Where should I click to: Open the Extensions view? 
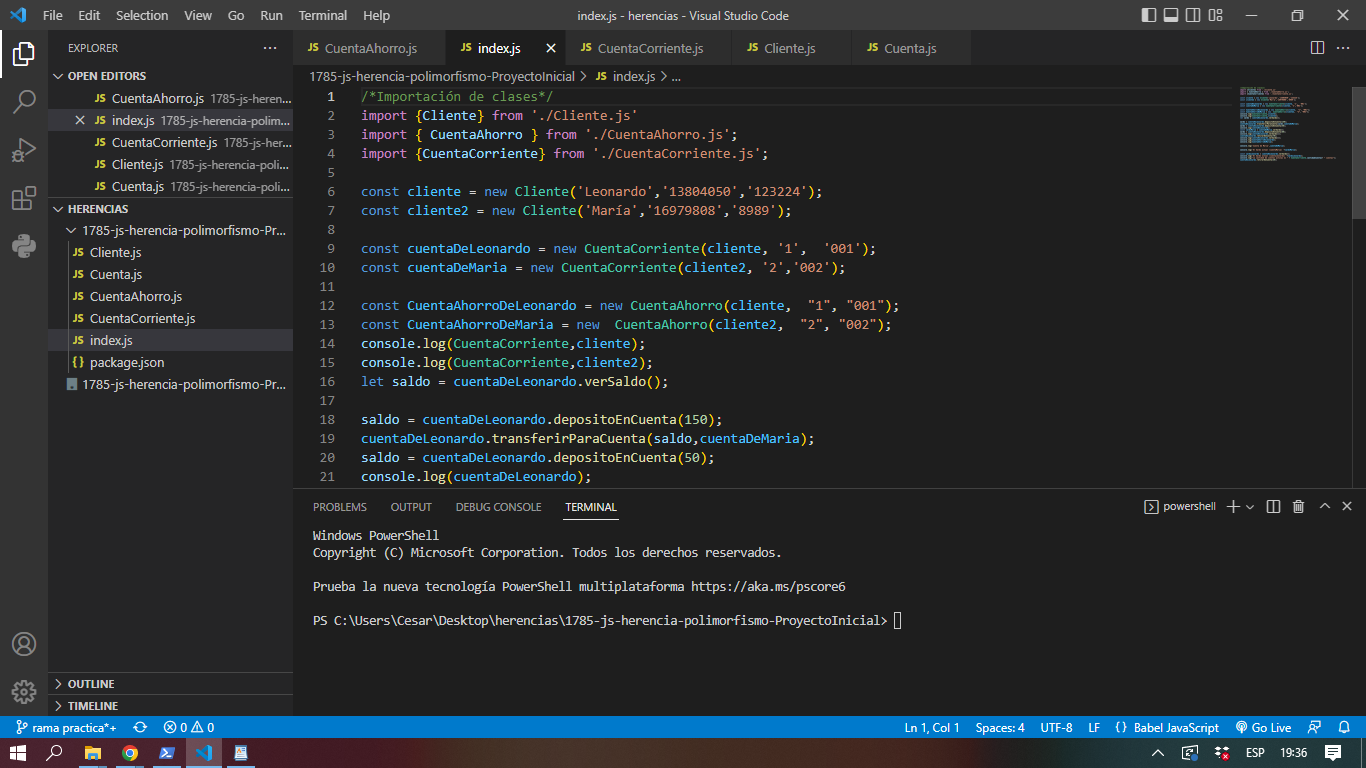point(24,198)
